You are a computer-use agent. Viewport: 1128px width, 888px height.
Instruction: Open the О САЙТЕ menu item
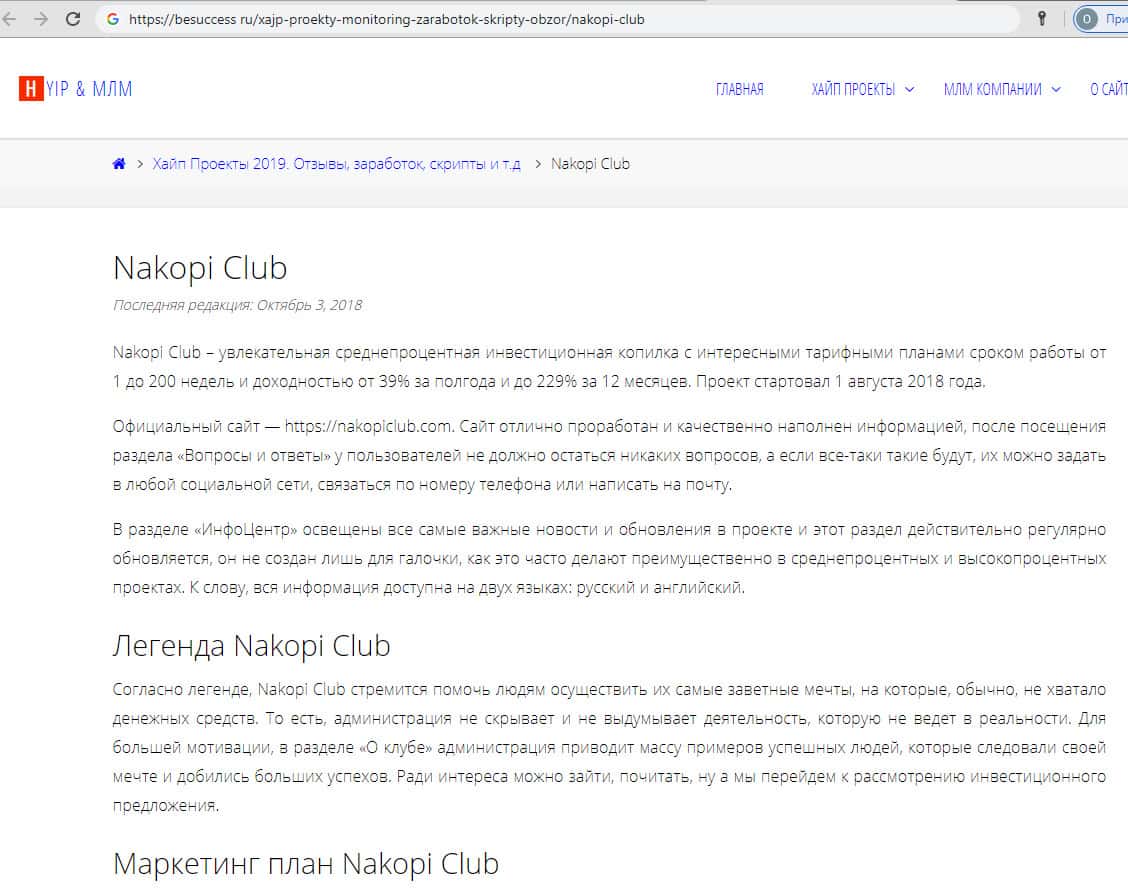1109,89
